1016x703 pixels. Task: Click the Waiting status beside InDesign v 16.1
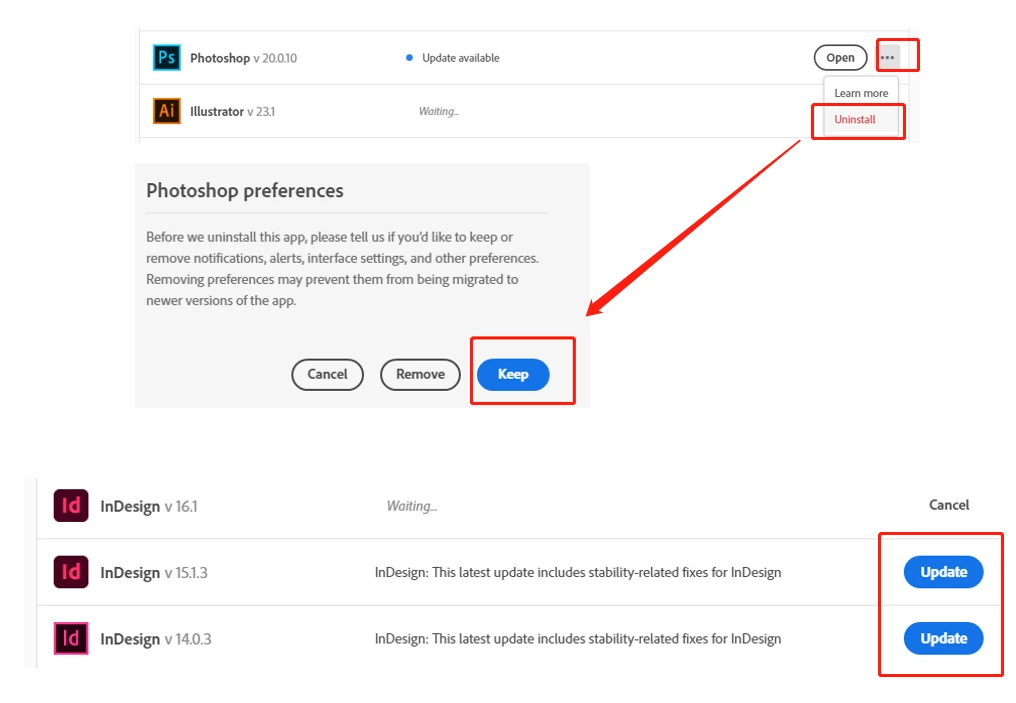[x=412, y=506]
